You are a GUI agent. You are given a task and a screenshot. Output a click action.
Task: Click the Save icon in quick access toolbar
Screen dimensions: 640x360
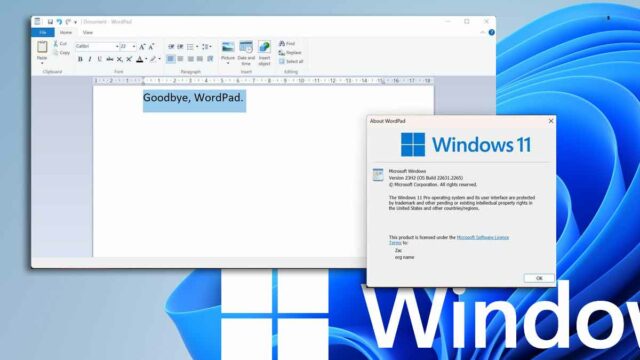tap(50, 22)
